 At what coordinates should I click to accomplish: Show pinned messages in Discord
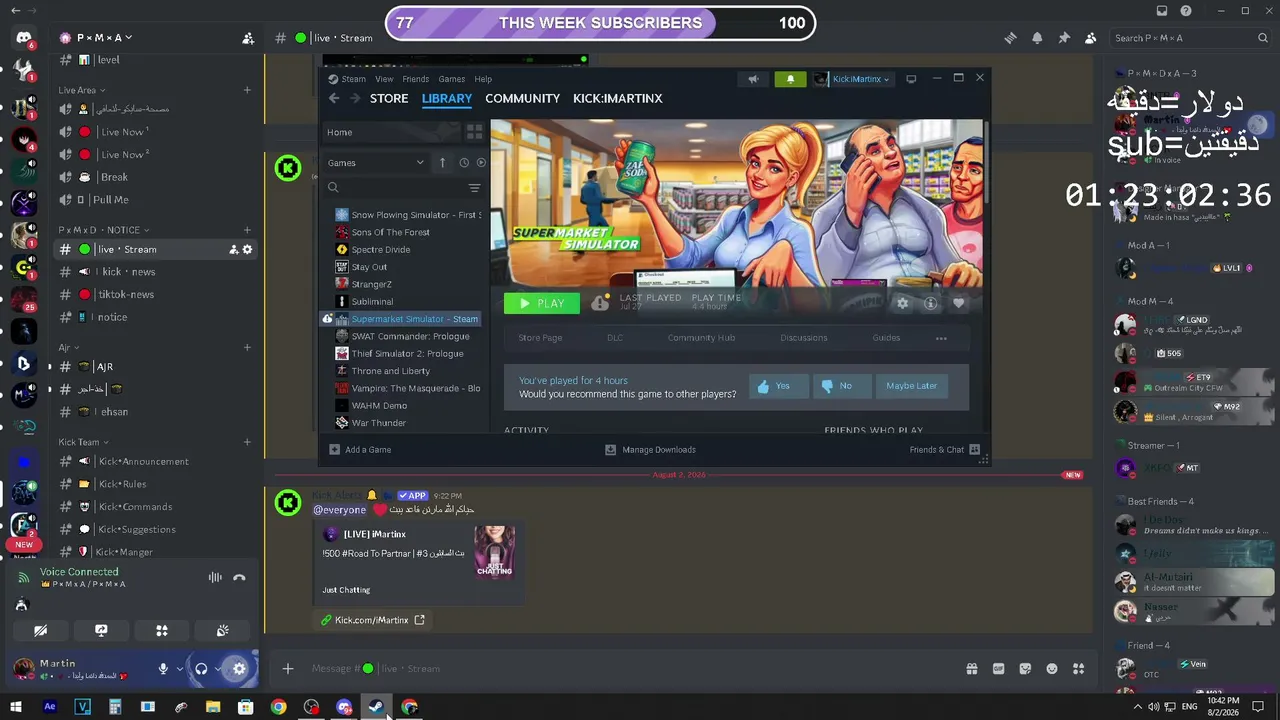pyautogui.click(x=1064, y=38)
